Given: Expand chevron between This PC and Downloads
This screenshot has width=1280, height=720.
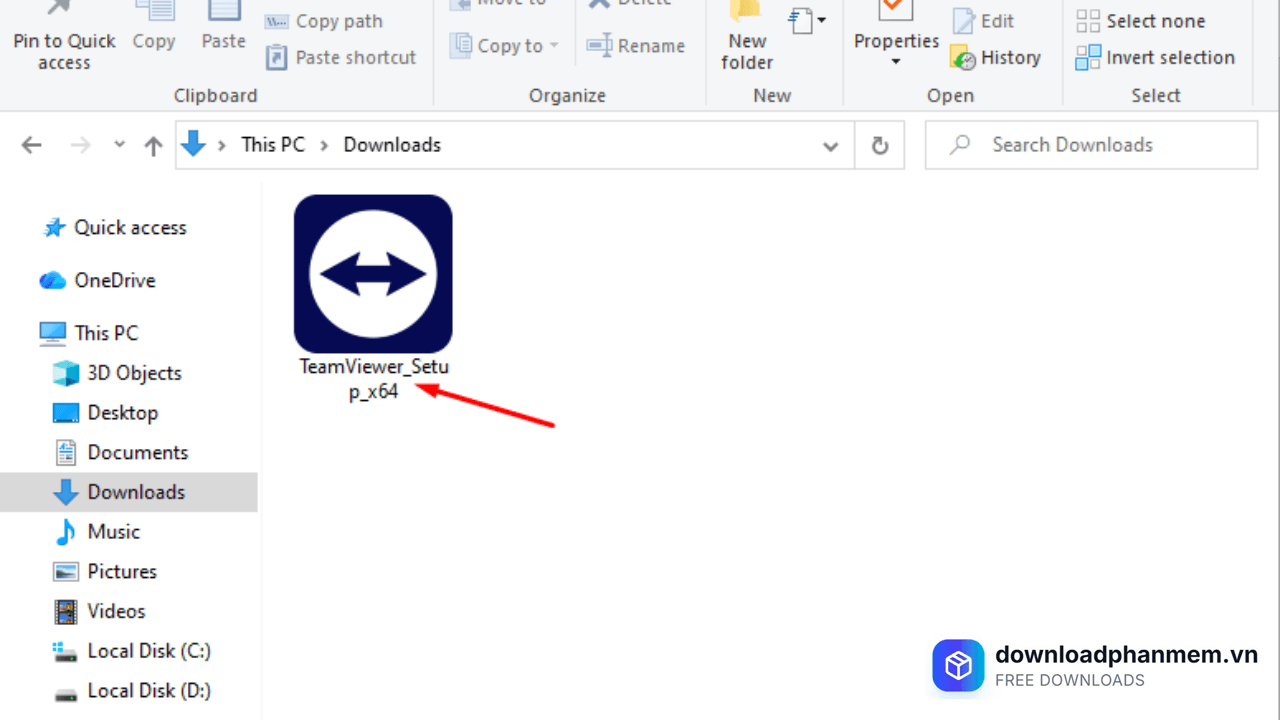Looking at the screenshot, I should pos(324,145).
